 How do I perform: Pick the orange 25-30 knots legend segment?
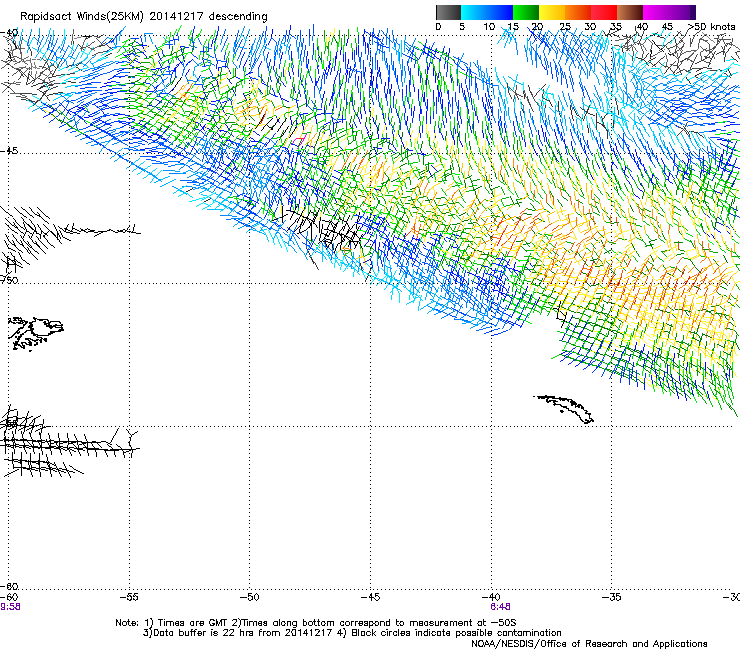pyautogui.click(x=578, y=12)
